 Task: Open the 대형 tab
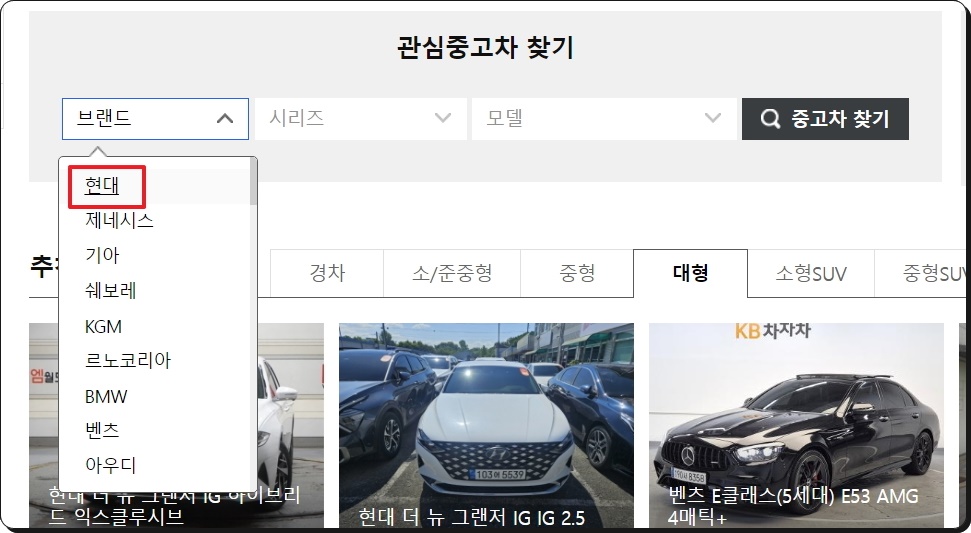click(x=690, y=273)
